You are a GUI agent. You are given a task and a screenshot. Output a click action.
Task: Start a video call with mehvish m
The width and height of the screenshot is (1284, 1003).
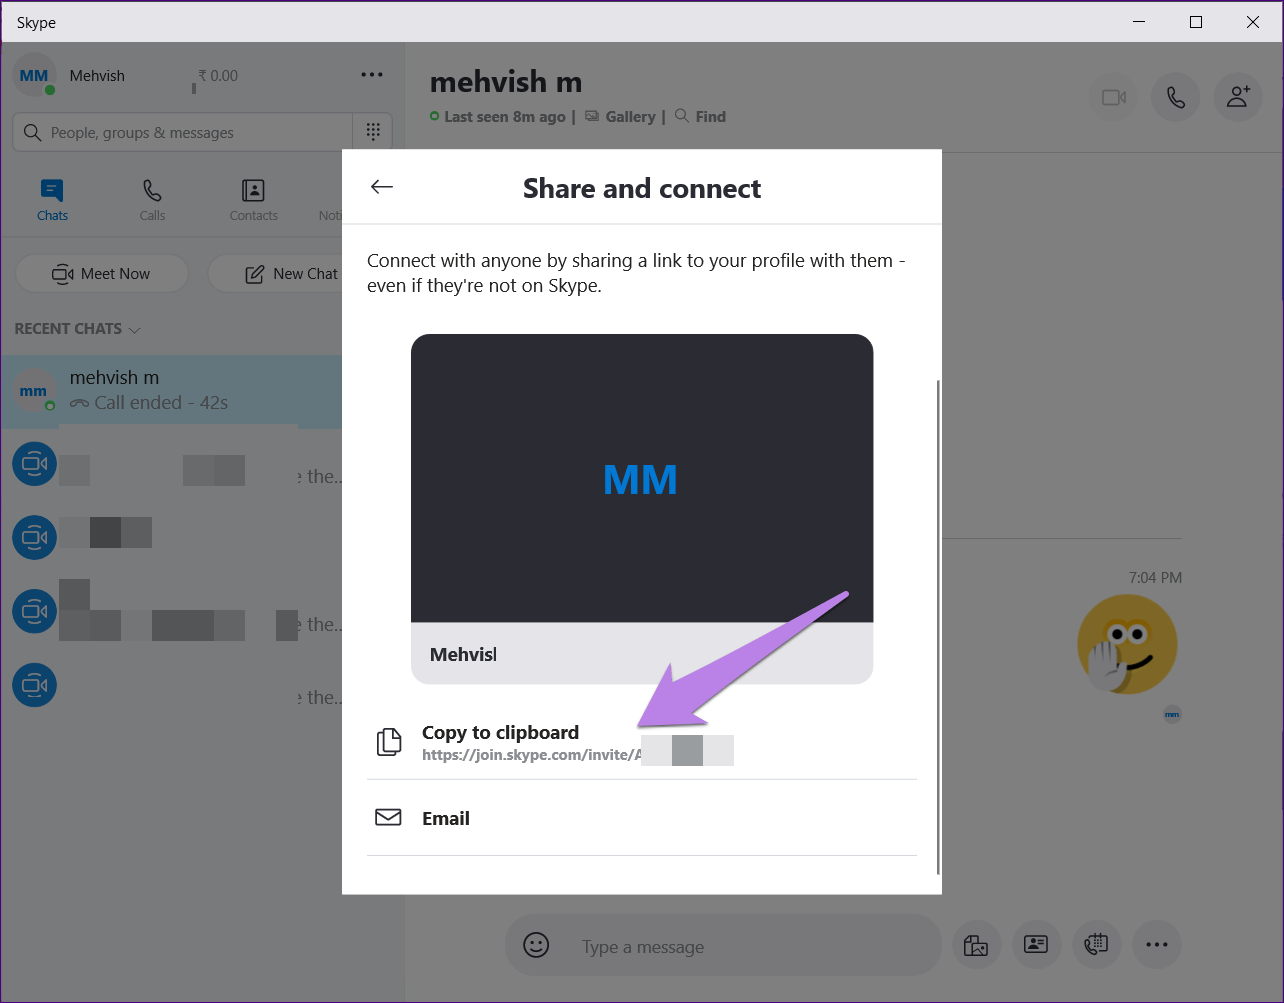point(1114,97)
